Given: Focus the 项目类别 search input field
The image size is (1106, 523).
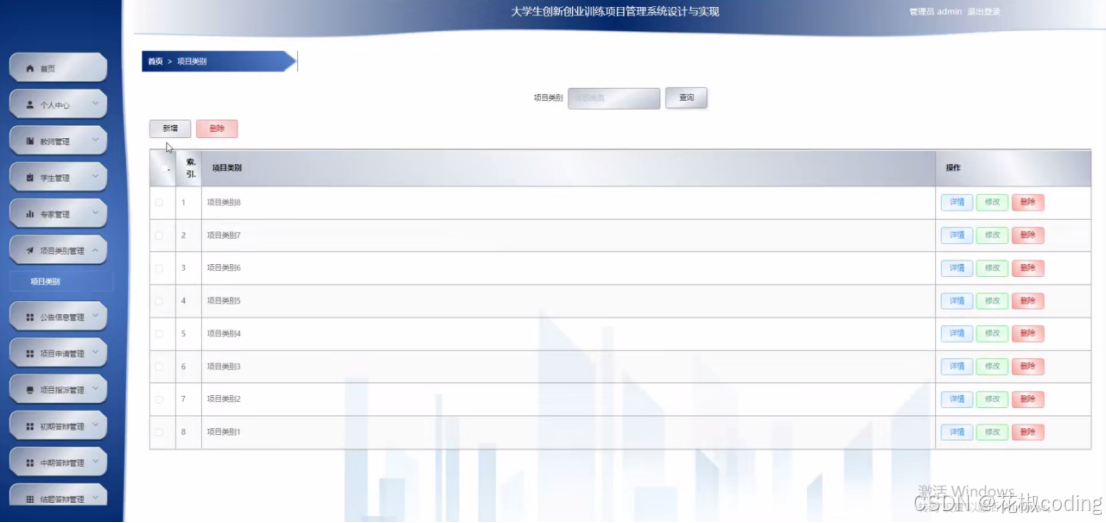Looking at the screenshot, I should 614,98.
